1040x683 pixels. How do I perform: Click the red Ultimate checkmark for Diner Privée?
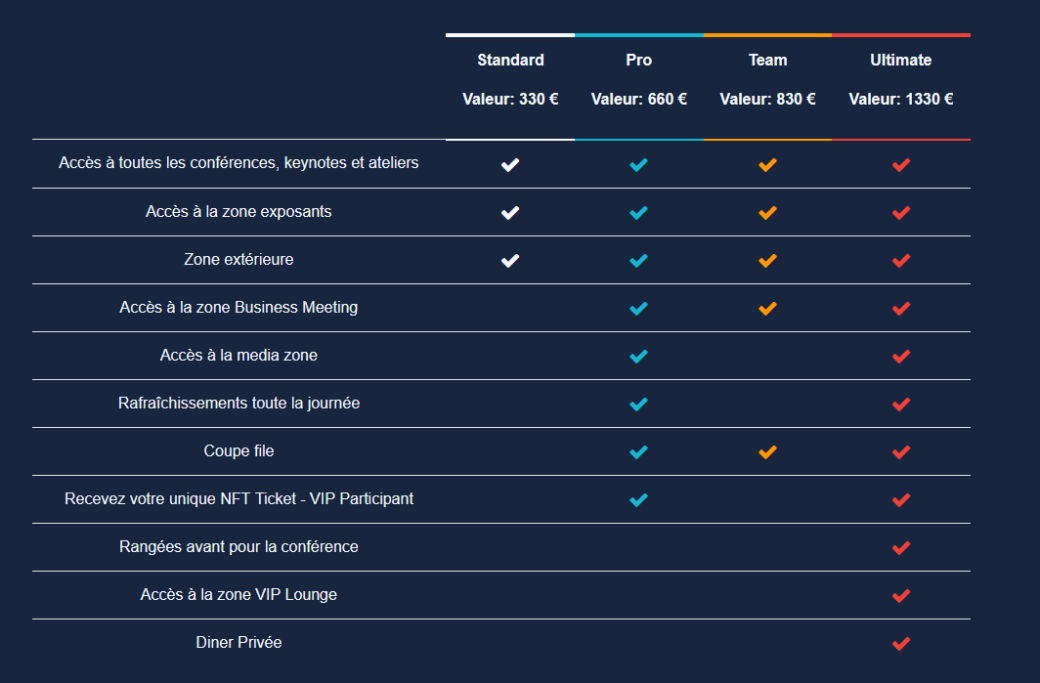click(900, 644)
